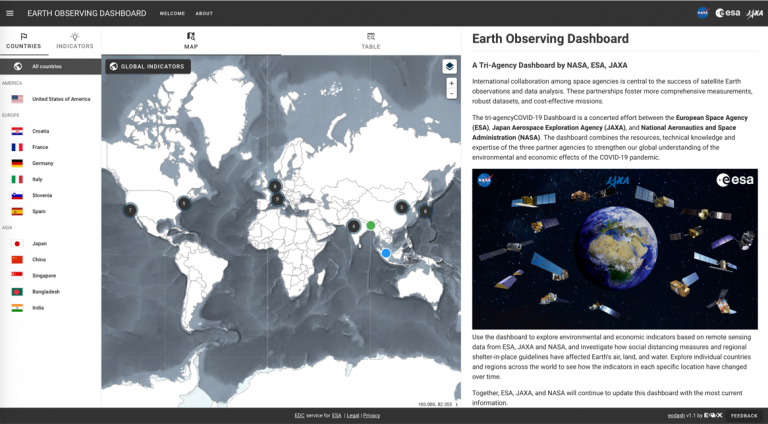Screen dimensions: 768x424
Task: Open the hamburger navigation menu
Action: pos(10,13)
